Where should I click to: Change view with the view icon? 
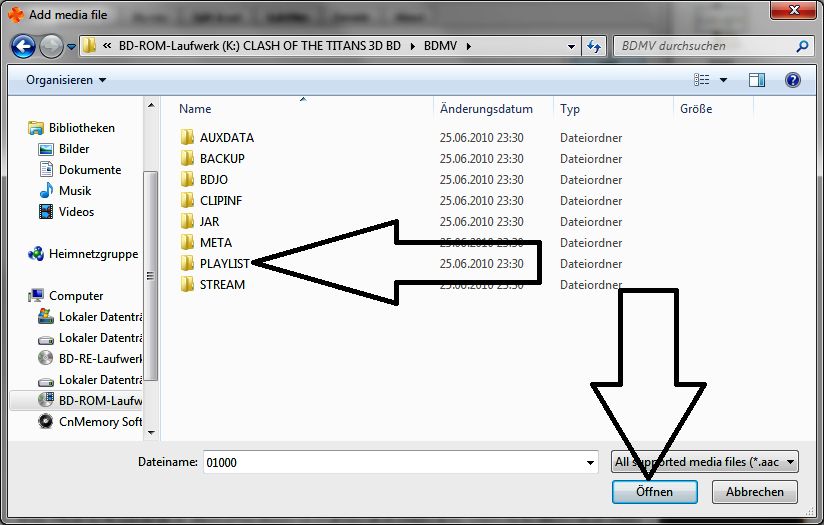click(702, 80)
